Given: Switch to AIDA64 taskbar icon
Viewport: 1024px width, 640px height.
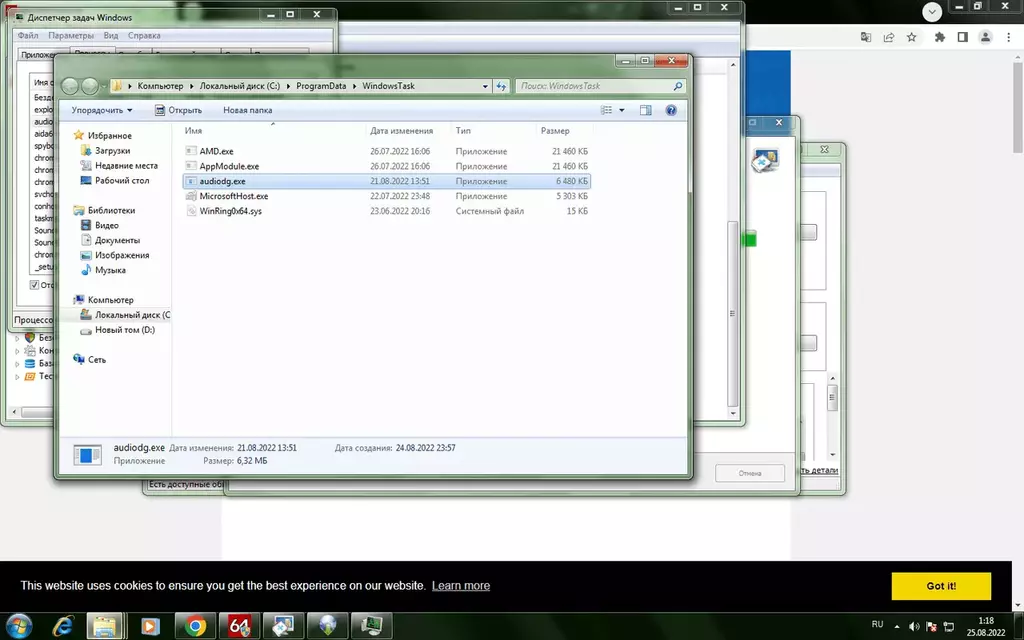Looking at the screenshot, I should tap(238, 626).
